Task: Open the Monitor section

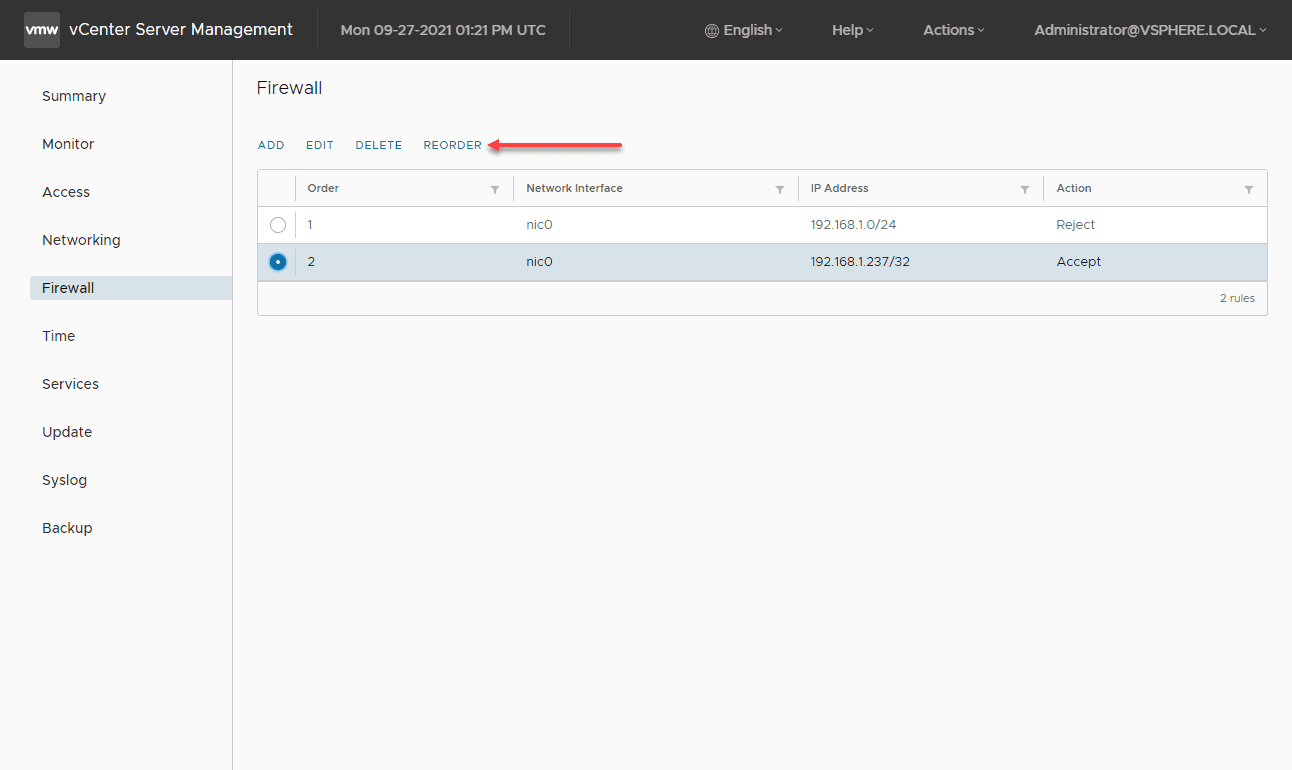Action: point(68,144)
